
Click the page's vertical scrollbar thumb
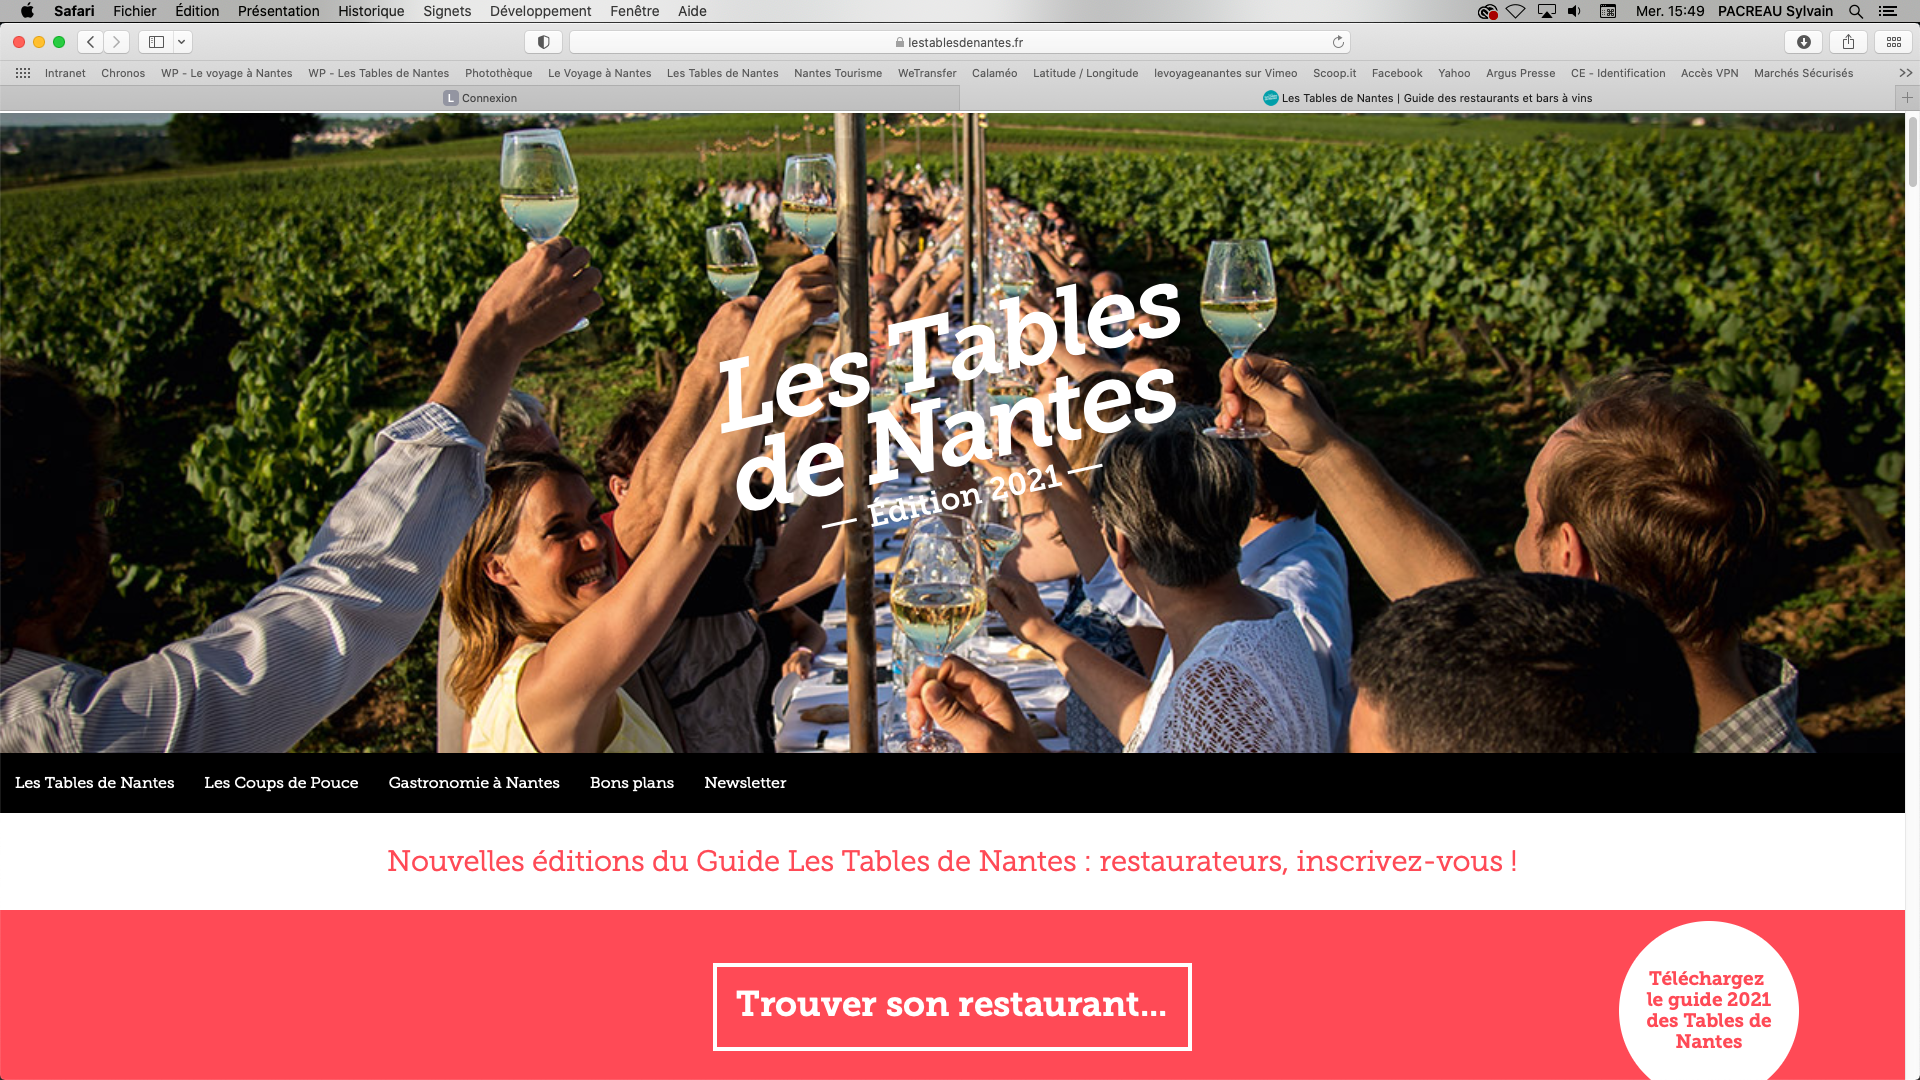click(x=1912, y=152)
